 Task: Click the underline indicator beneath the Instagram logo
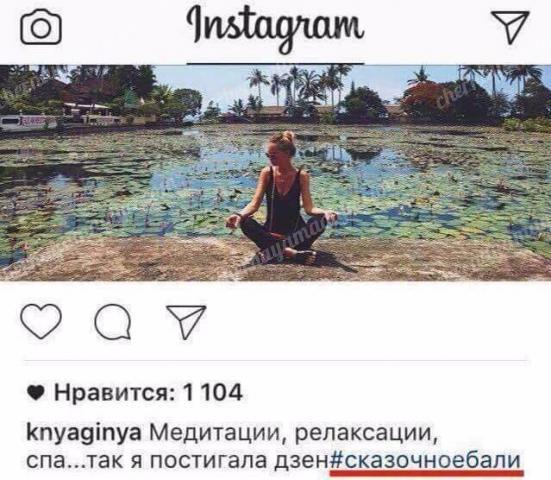(x=276, y=64)
